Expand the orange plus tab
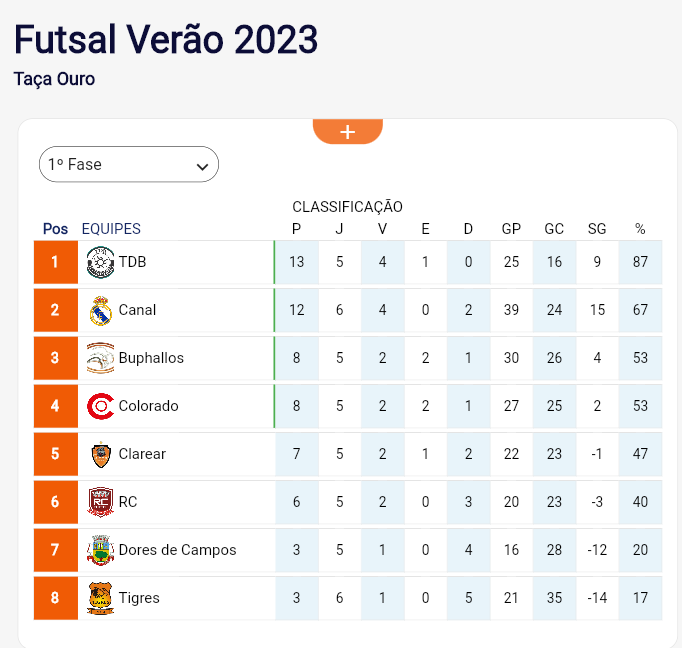The height and width of the screenshot is (648, 682). [348, 131]
